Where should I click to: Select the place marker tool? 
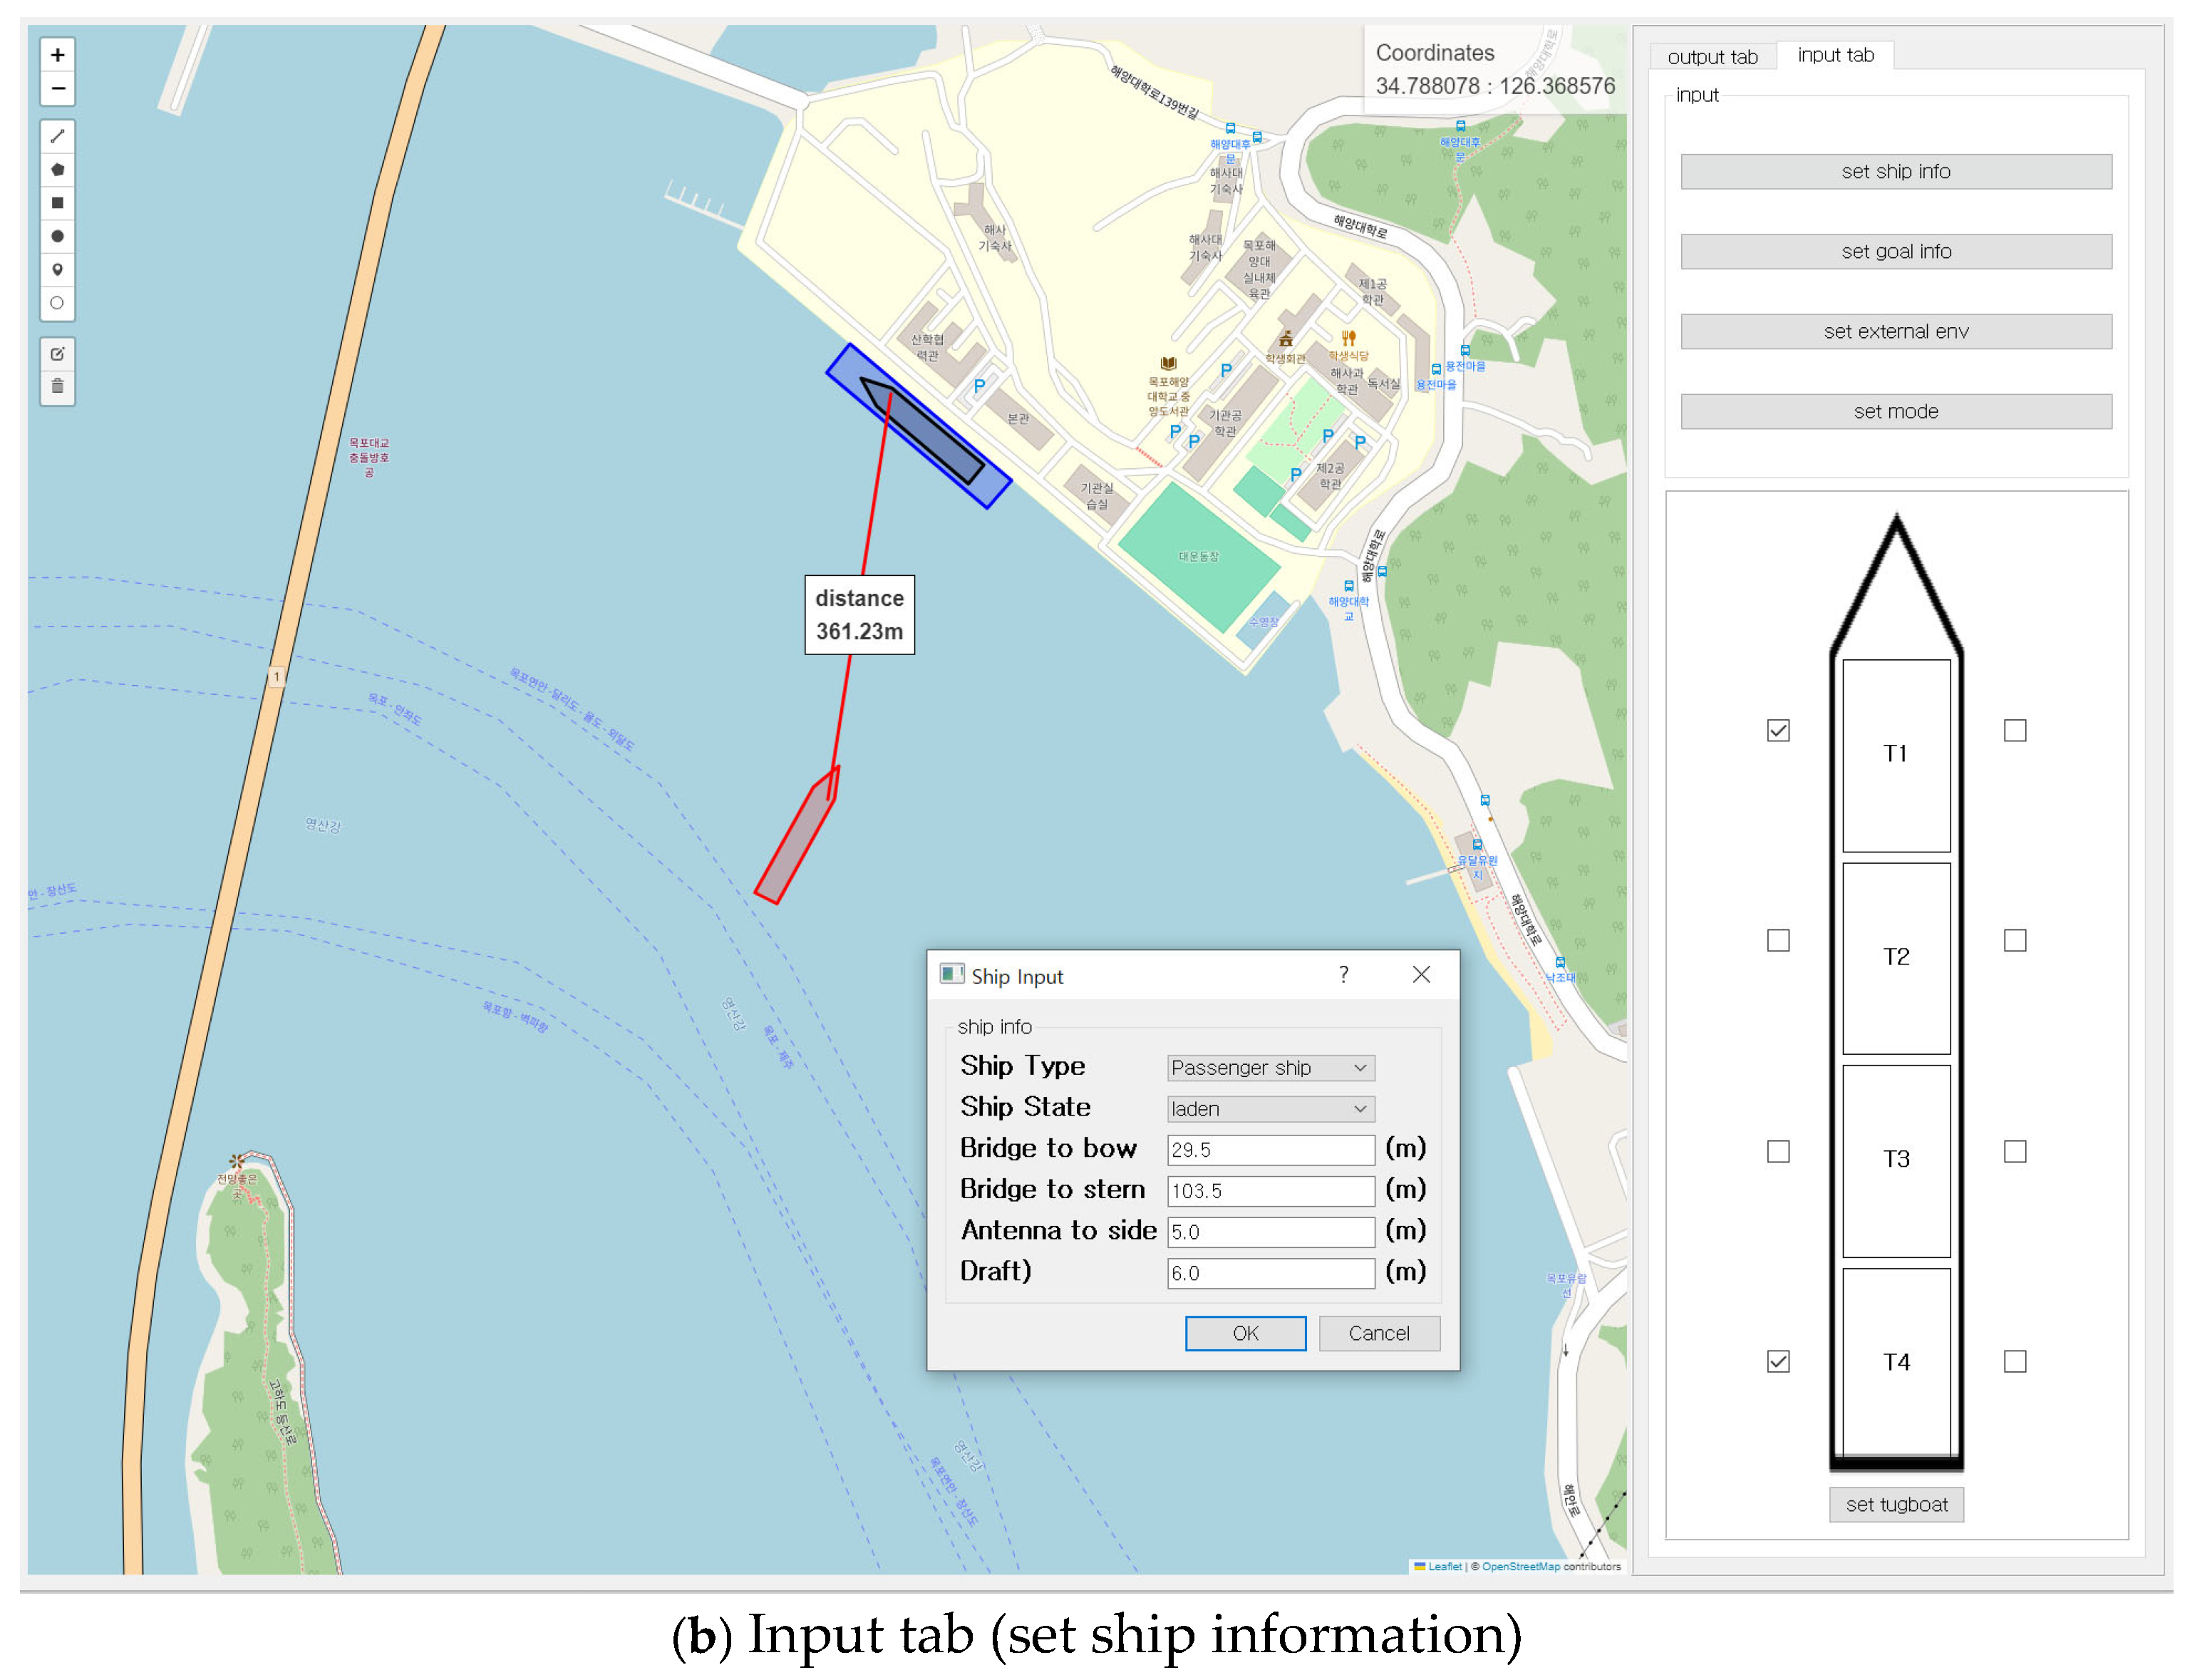[x=57, y=270]
